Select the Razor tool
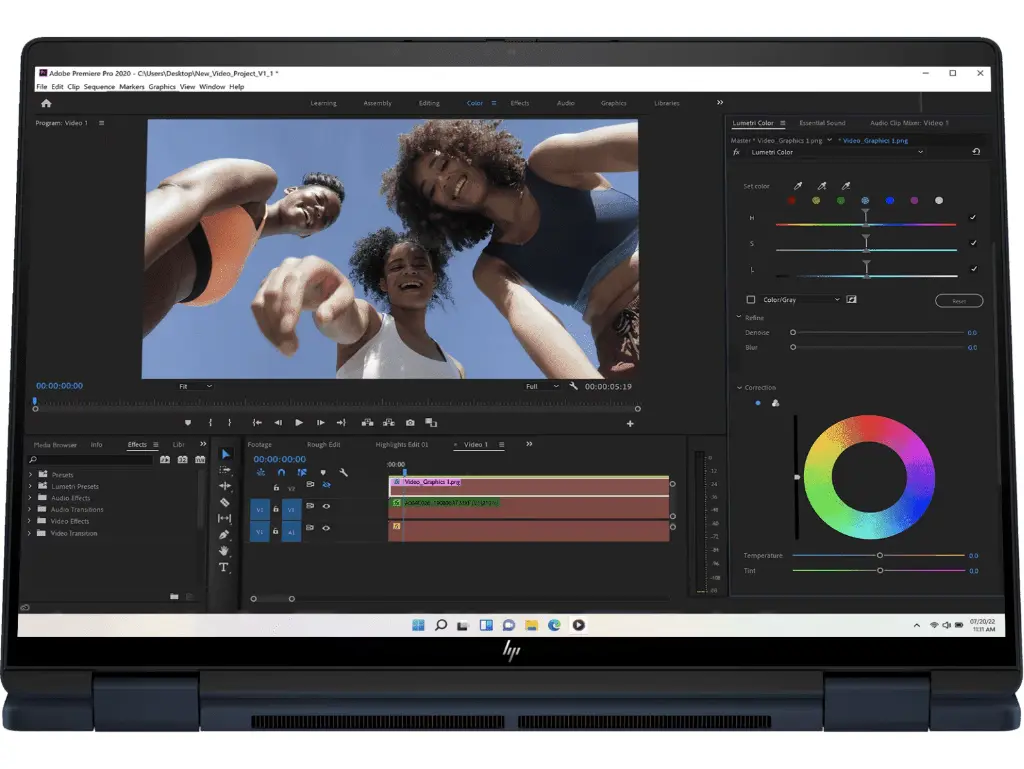 (225, 502)
